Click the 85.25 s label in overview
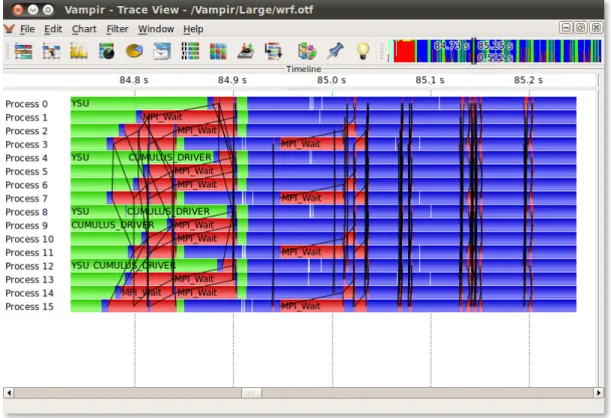The height and width of the screenshot is (418, 611). (x=495, y=46)
